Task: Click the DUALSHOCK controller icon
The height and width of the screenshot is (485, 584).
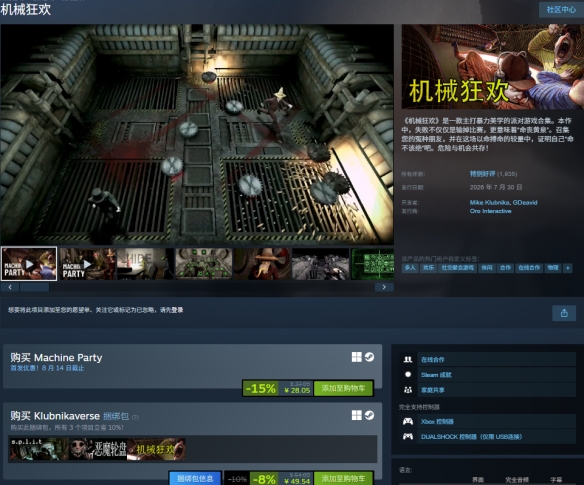Action: (x=408, y=436)
